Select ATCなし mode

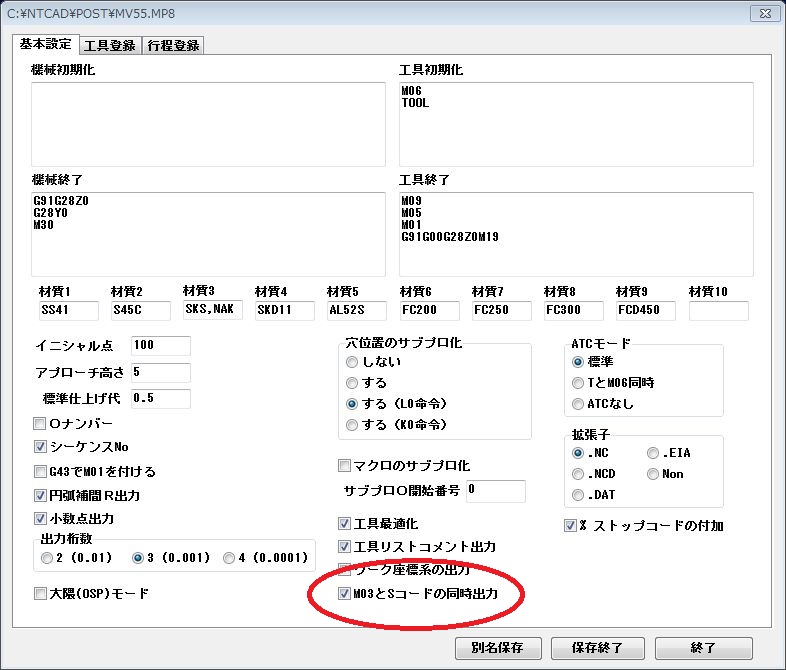click(x=577, y=404)
